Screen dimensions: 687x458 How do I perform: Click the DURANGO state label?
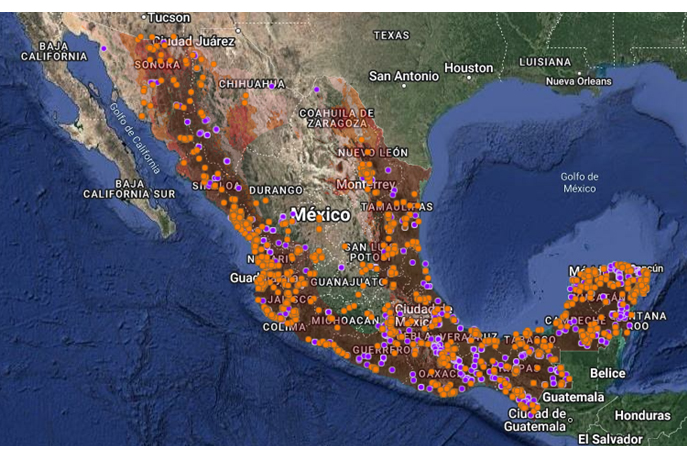point(276,191)
